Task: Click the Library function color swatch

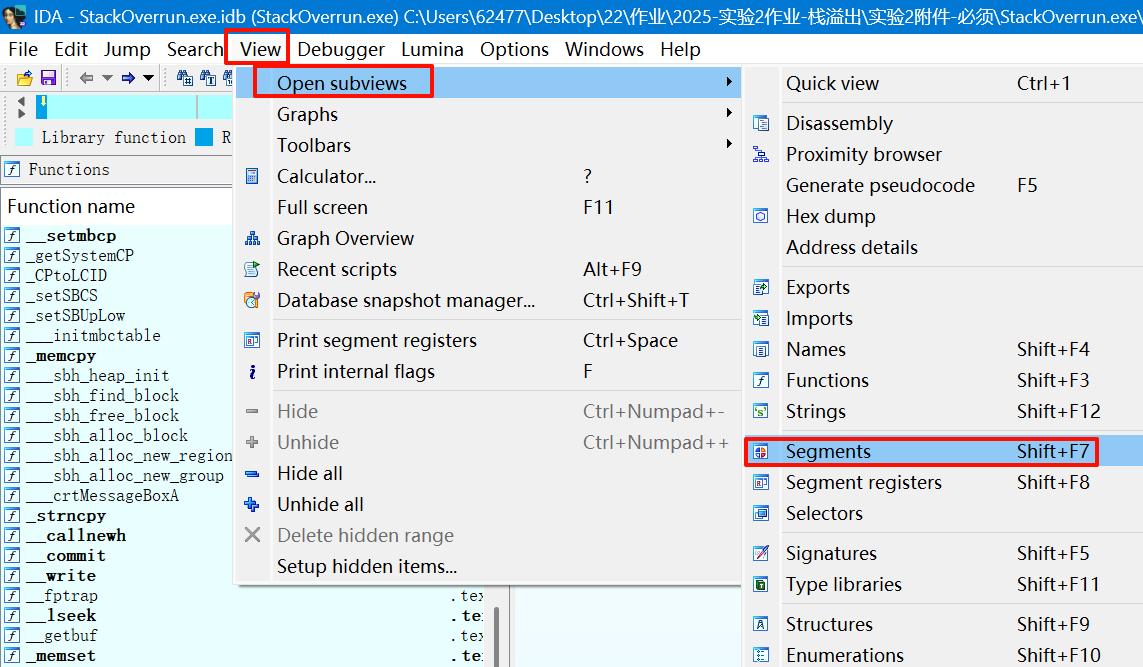Action: coord(24,137)
